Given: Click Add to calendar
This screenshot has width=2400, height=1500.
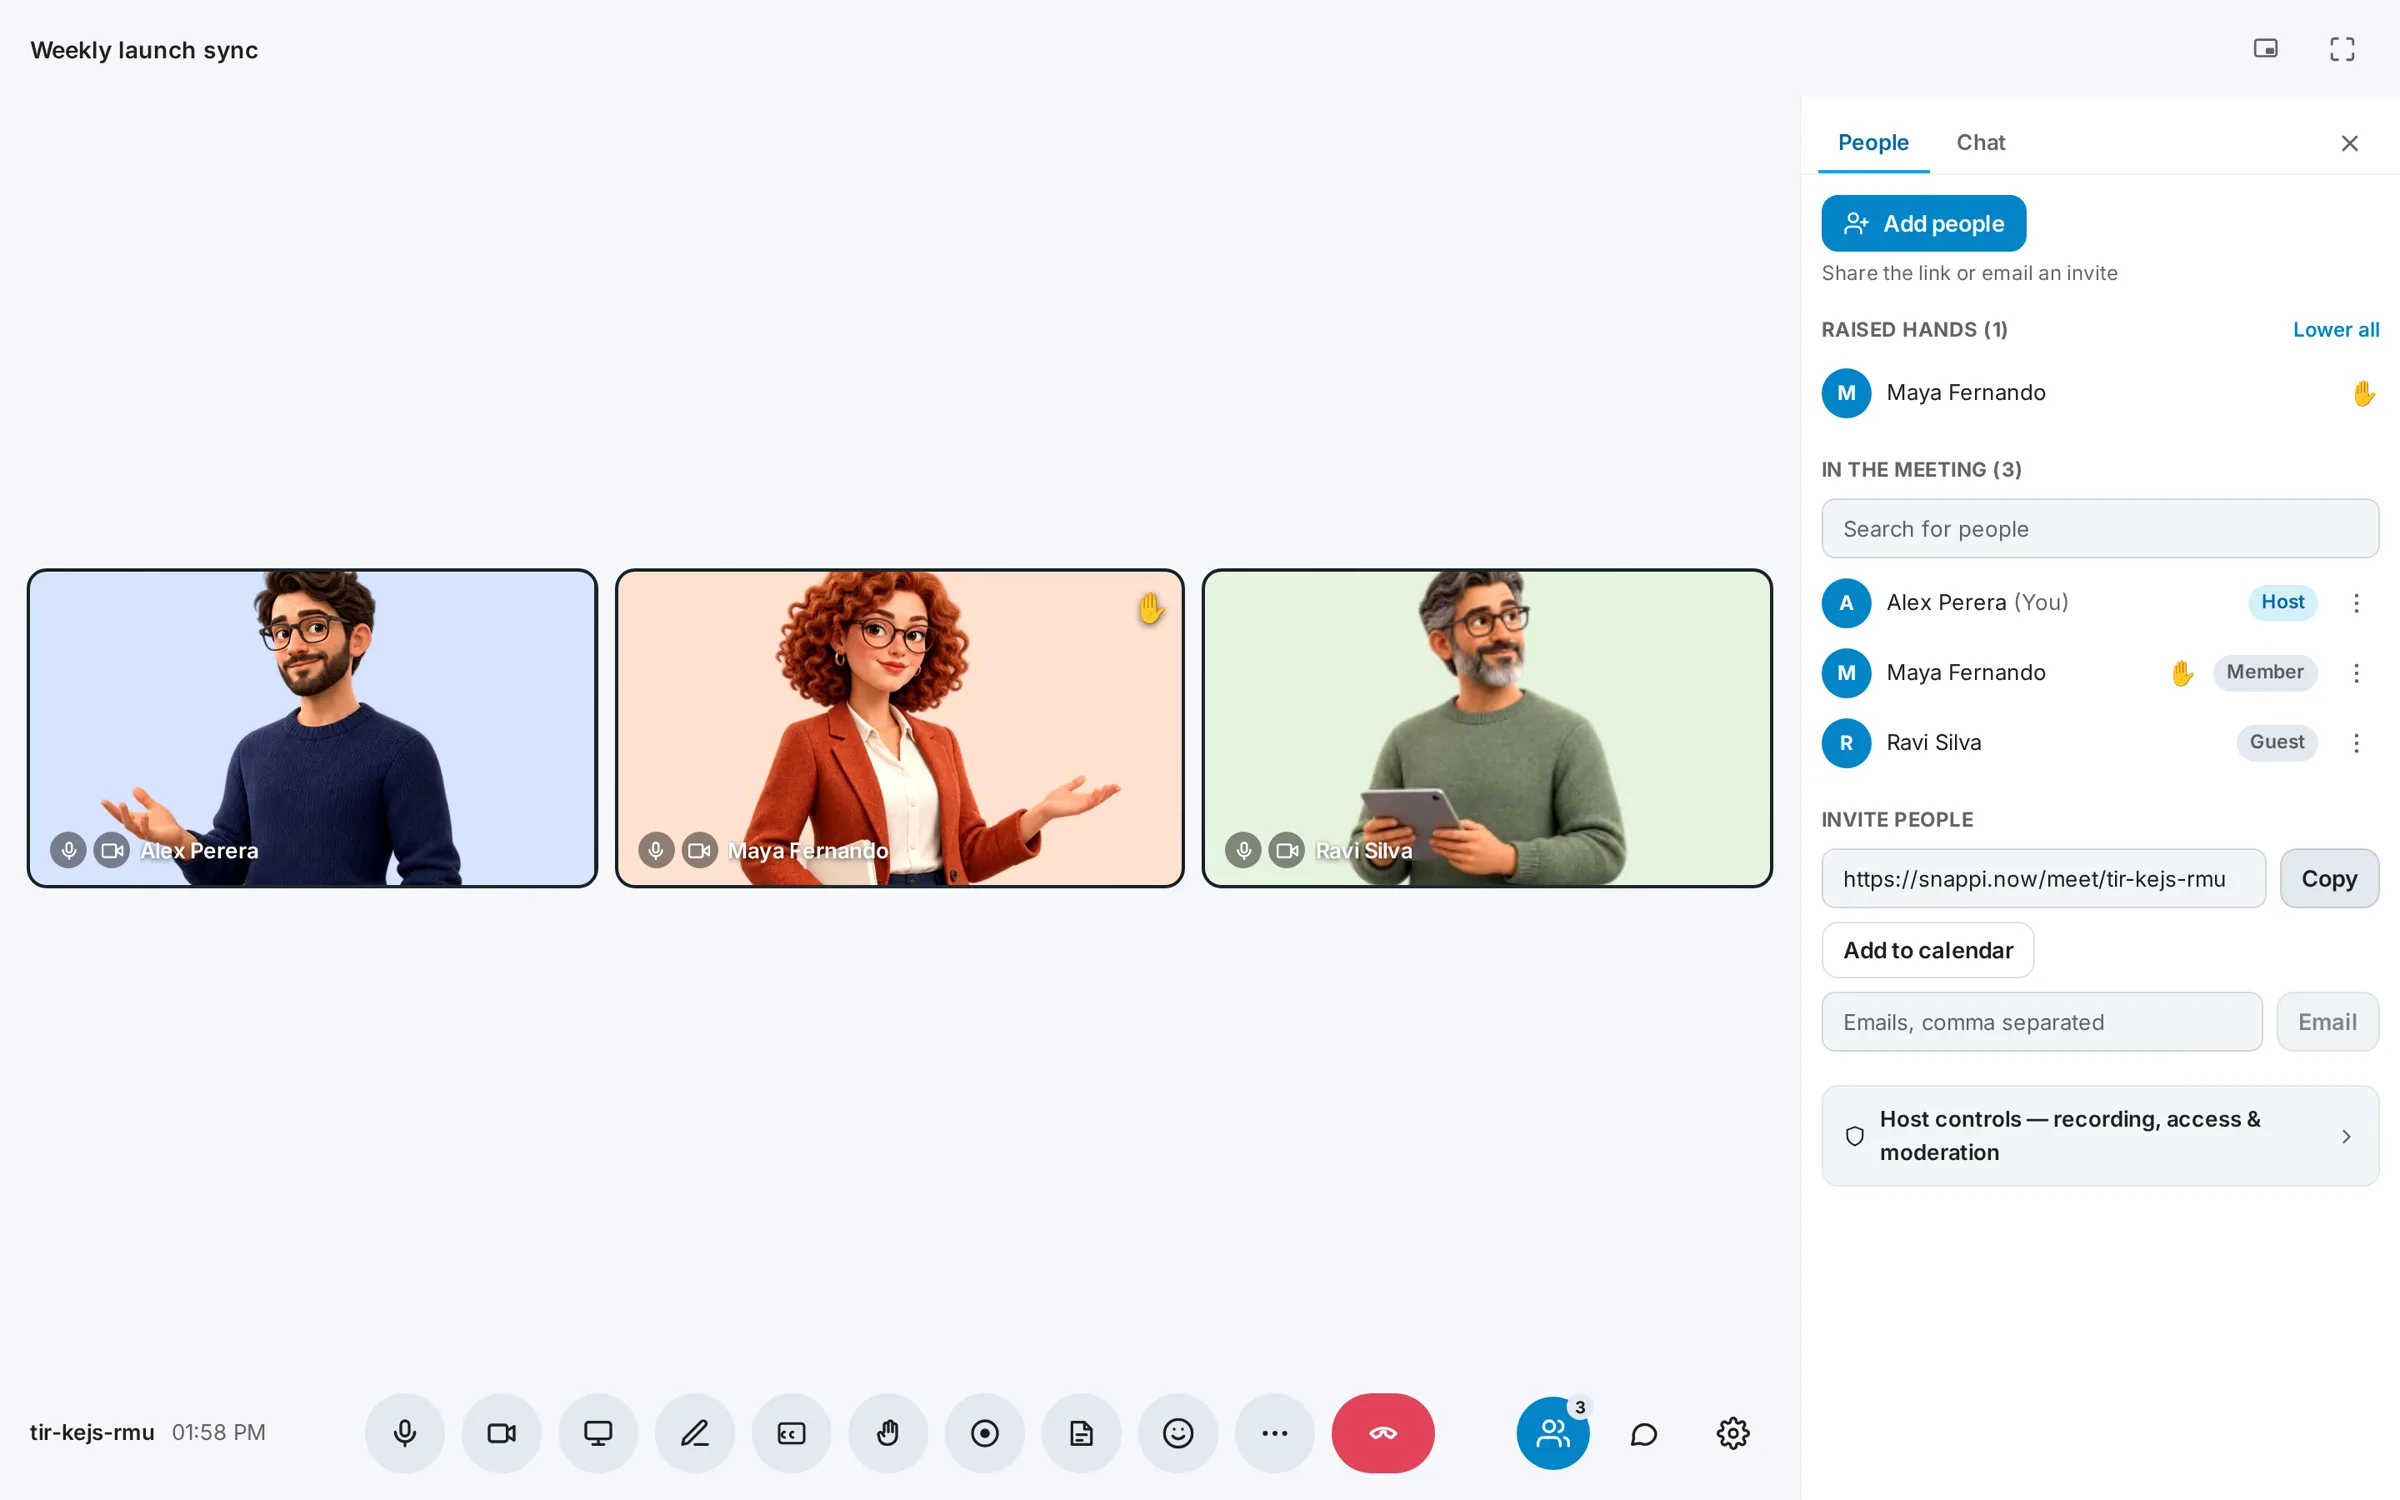Looking at the screenshot, I should (x=1928, y=950).
